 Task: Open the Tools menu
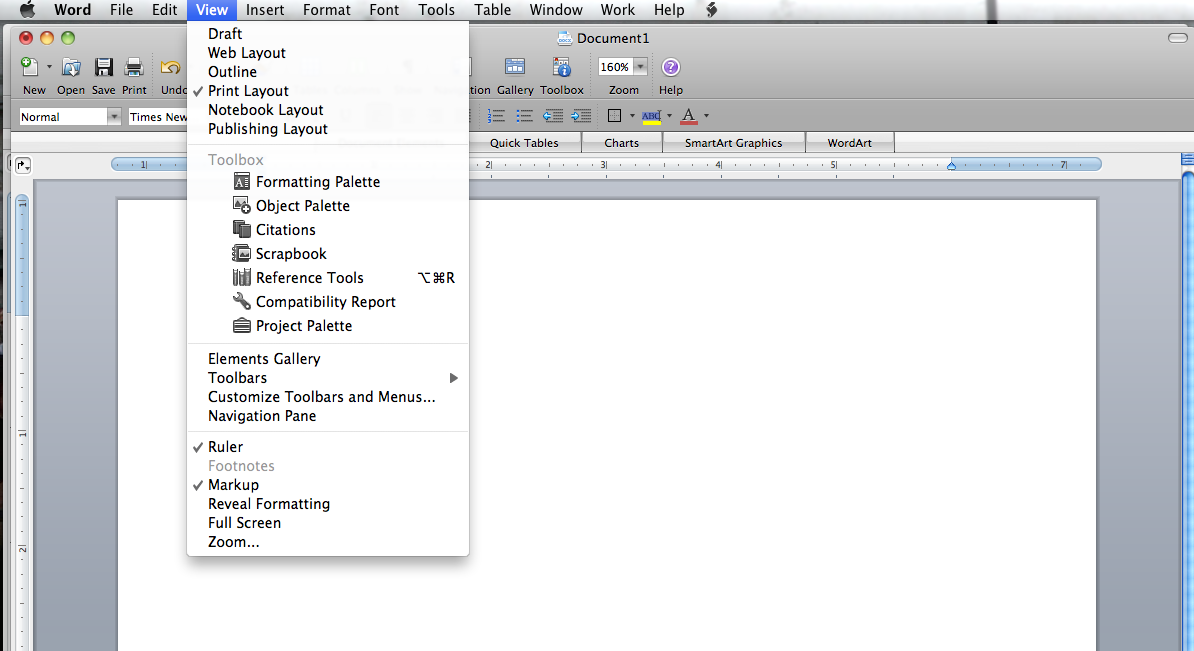tap(436, 10)
